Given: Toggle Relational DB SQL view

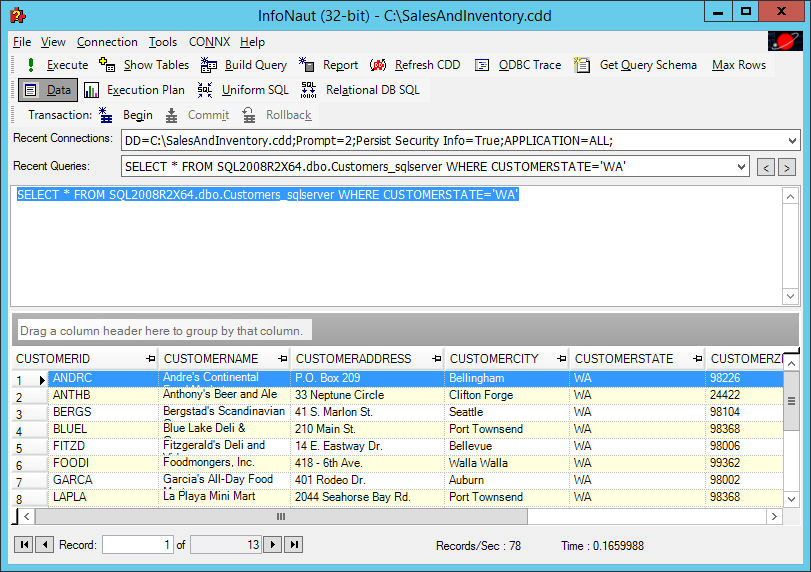Looking at the screenshot, I should click(309, 90).
